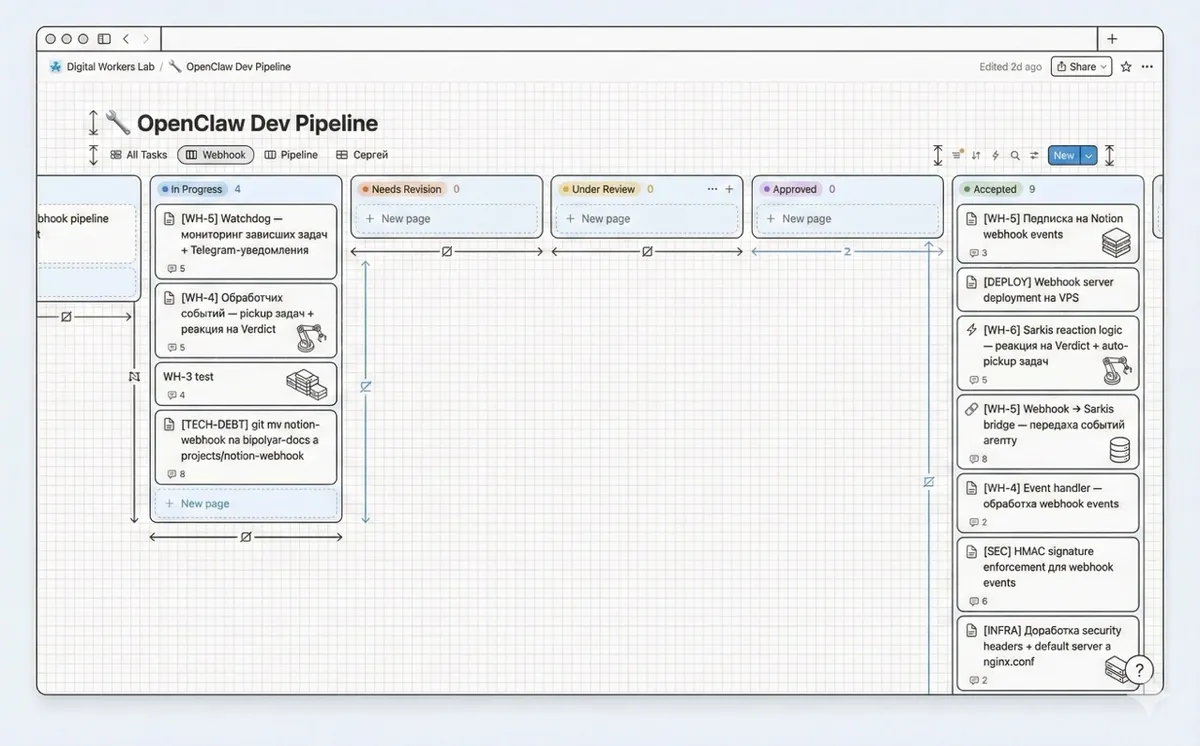Open the view settings sliders icon
1200x746 pixels.
pyautogui.click(x=1034, y=155)
